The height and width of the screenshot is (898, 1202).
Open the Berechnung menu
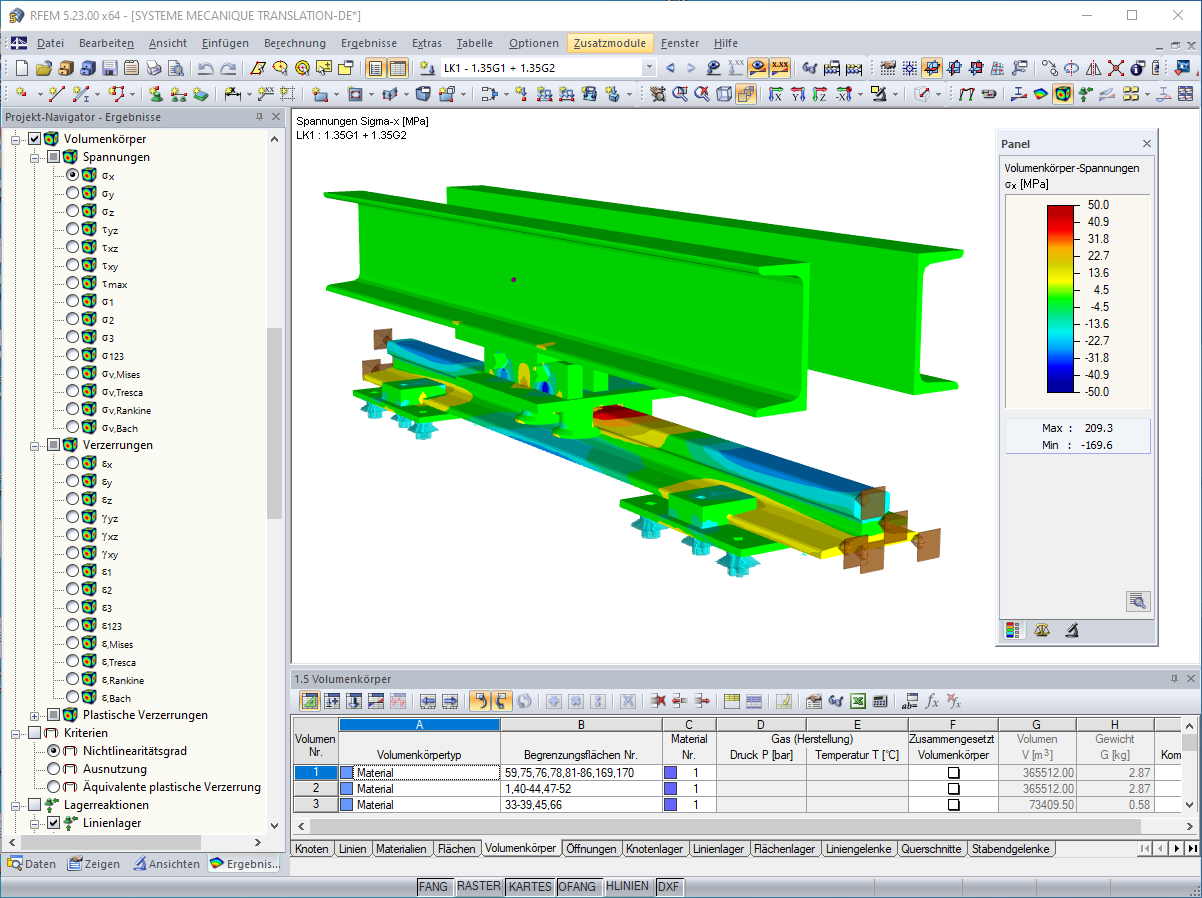[x=295, y=43]
